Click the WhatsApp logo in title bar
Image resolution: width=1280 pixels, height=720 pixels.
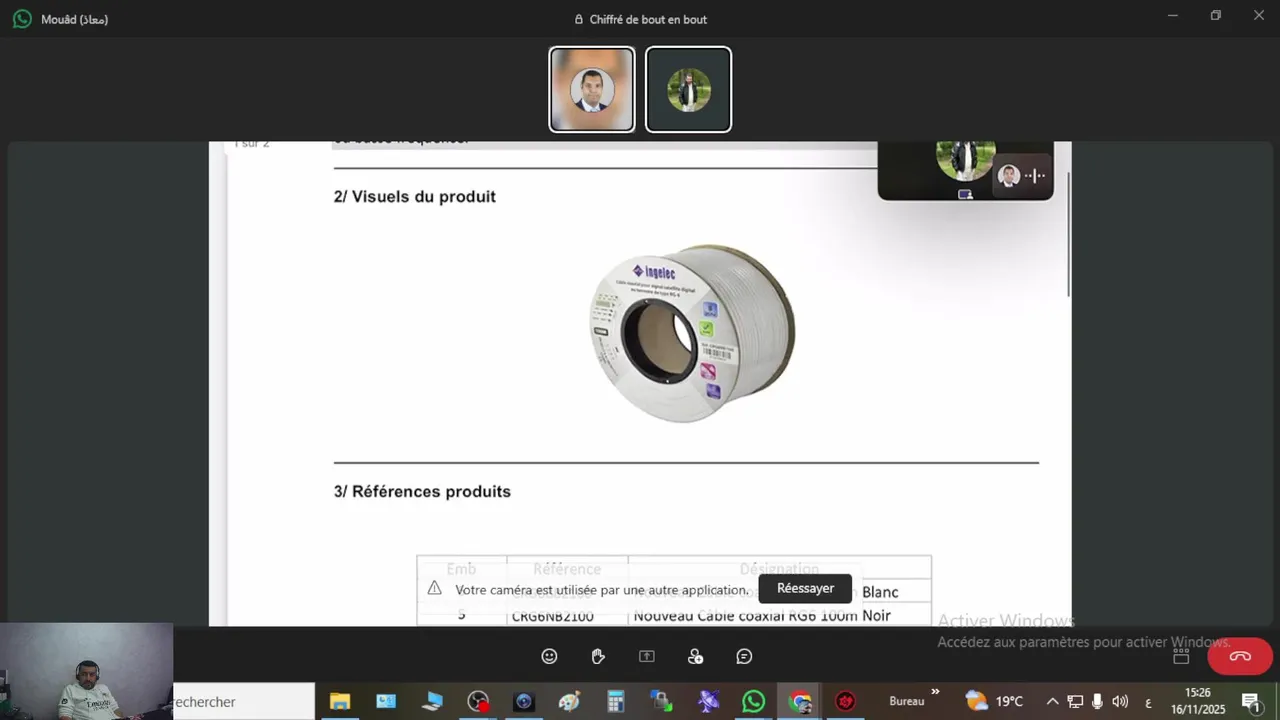tap(22, 19)
